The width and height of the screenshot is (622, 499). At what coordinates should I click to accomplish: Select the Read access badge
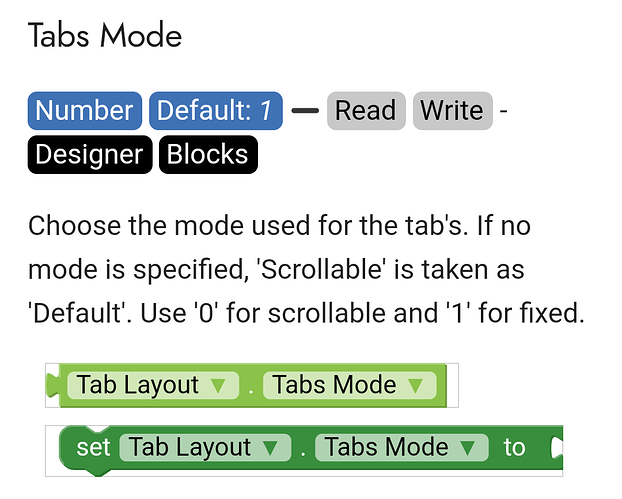point(365,111)
